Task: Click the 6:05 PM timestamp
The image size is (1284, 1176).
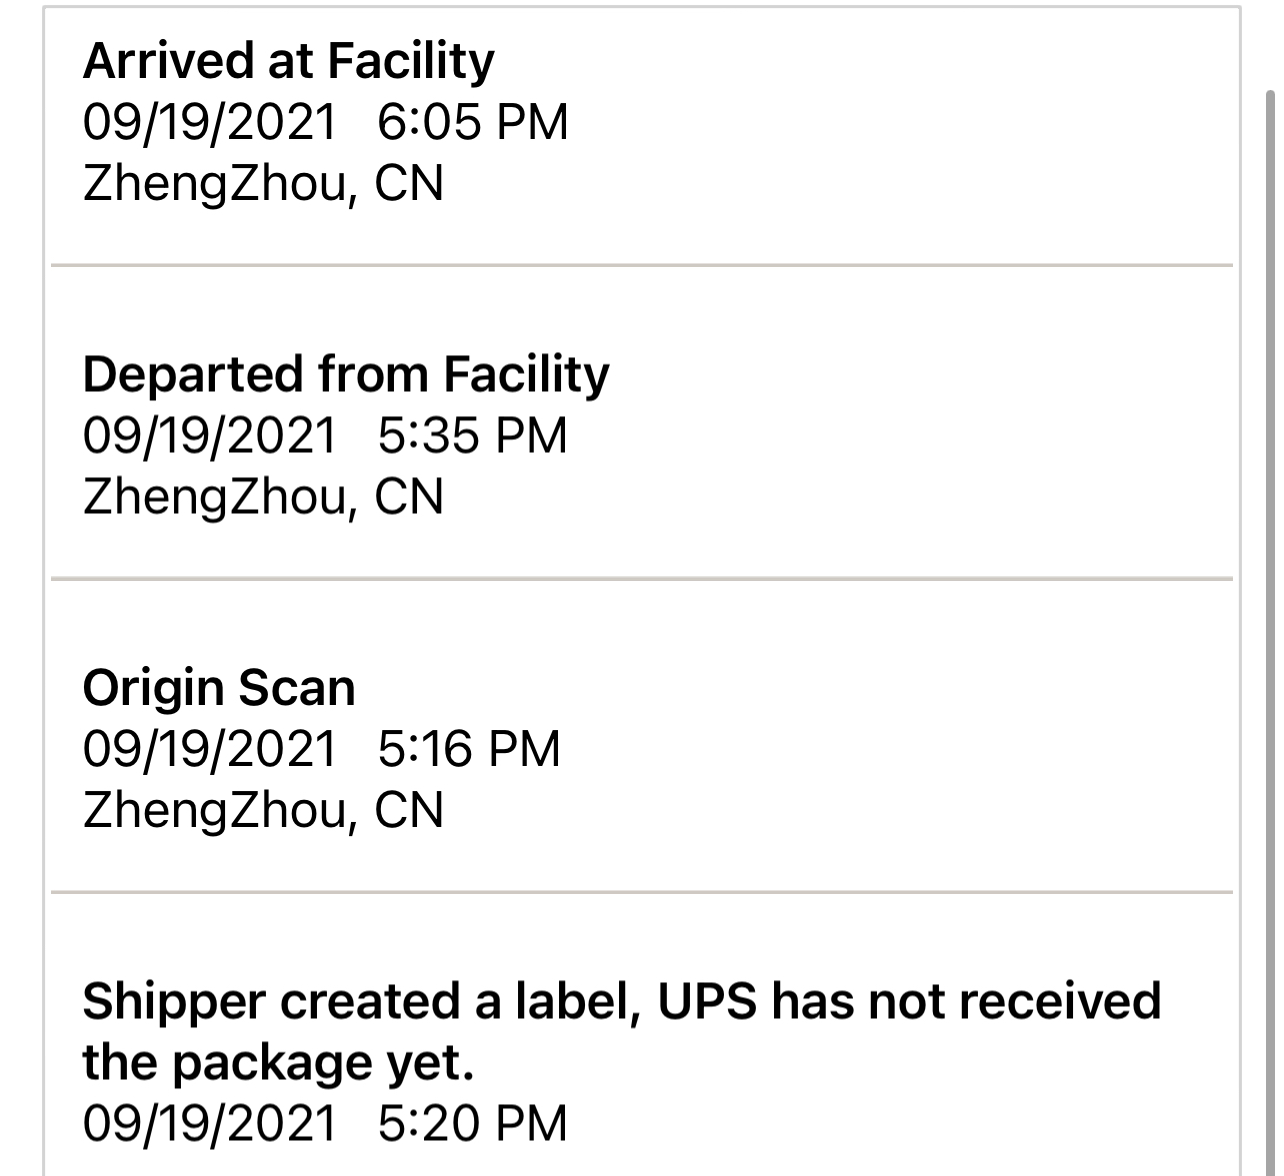Action: (472, 122)
